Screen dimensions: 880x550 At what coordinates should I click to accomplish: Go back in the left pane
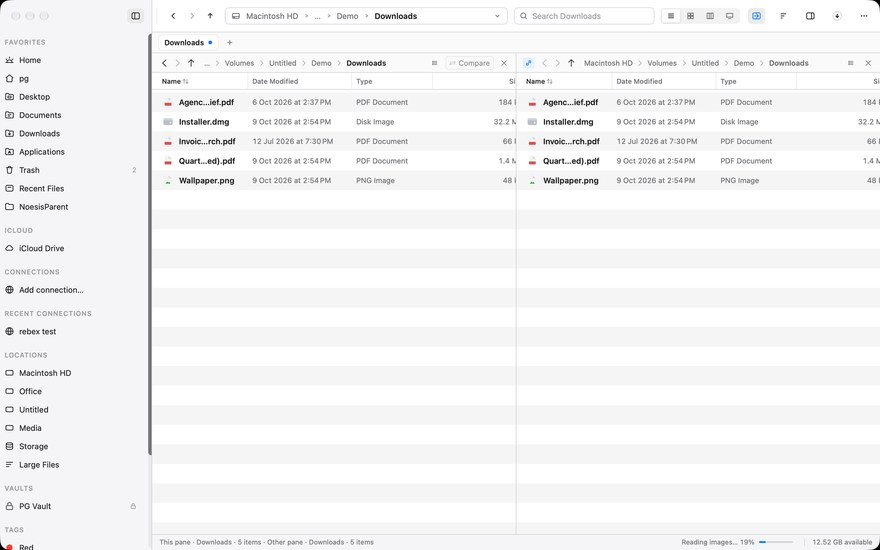pyautogui.click(x=164, y=63)
